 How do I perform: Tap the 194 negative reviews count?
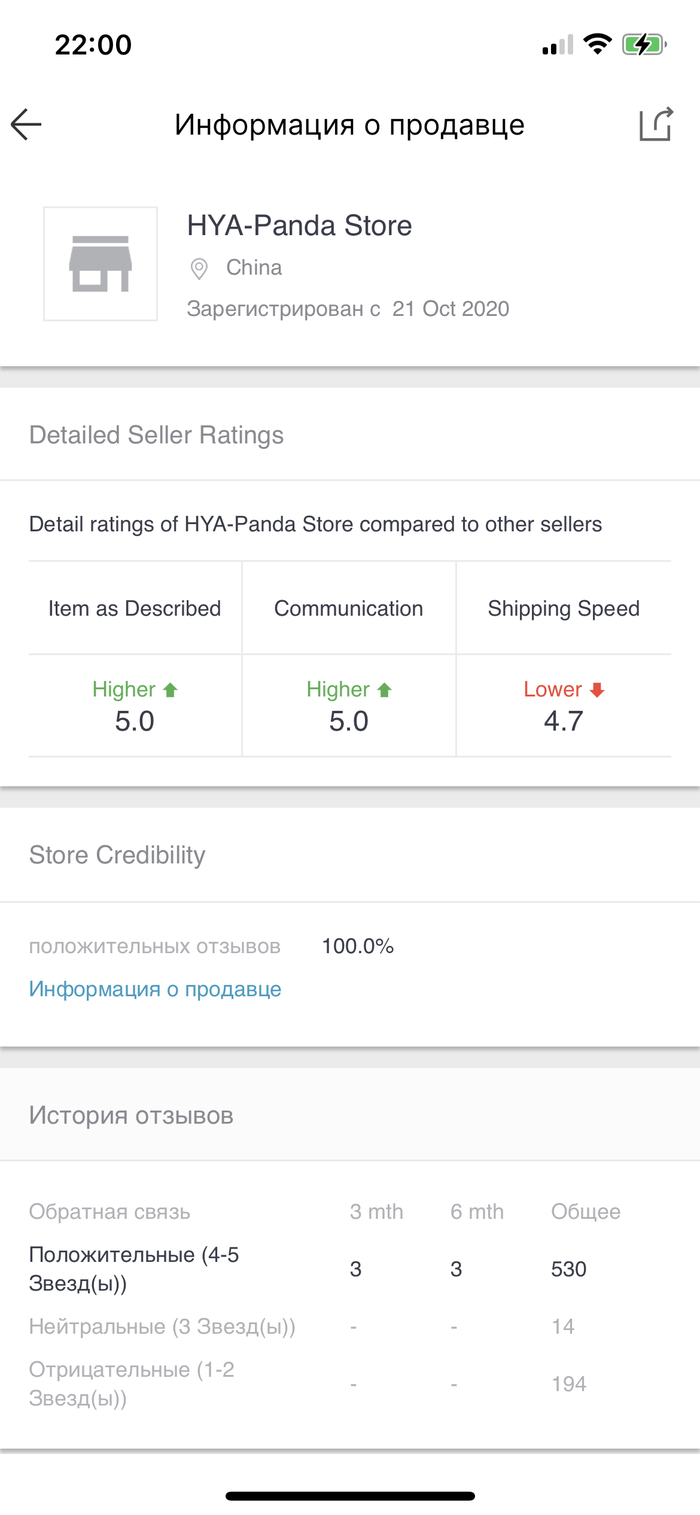569,1384
